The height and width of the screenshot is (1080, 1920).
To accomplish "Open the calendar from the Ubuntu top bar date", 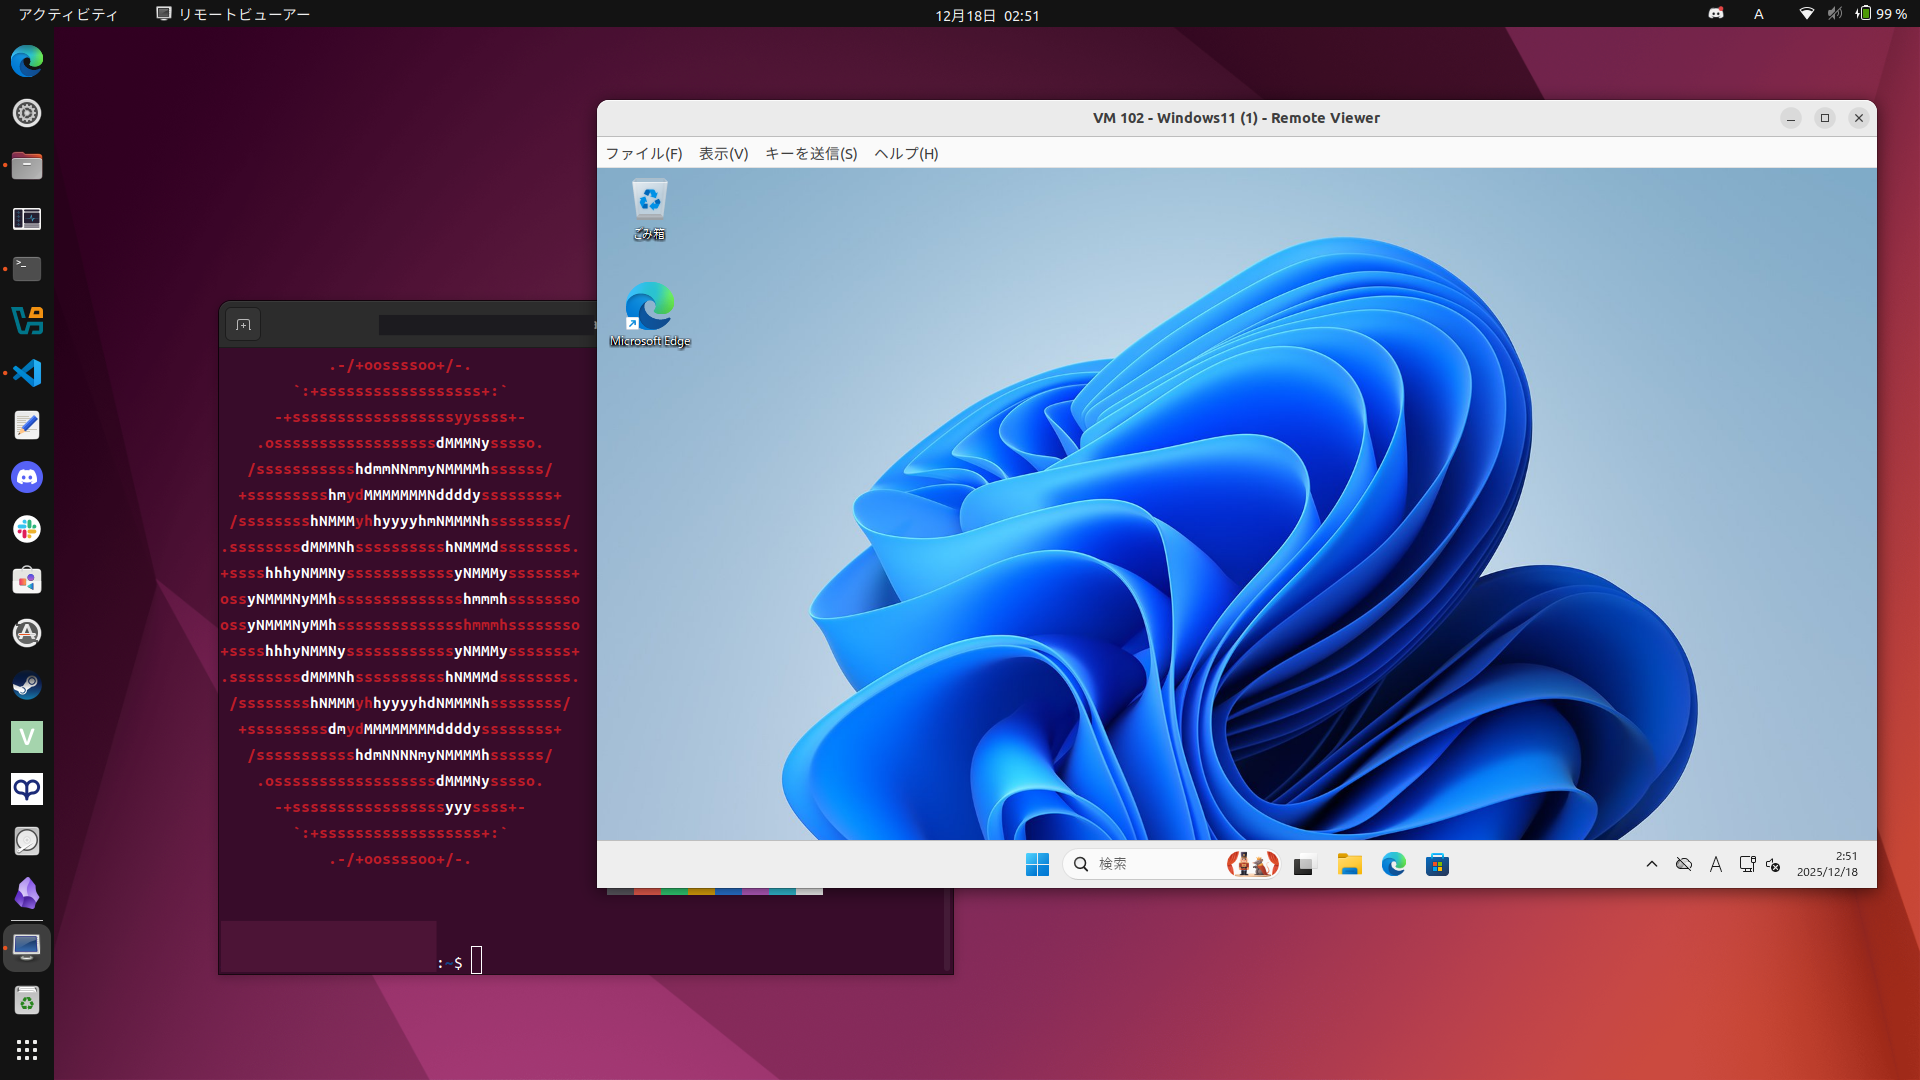I will click(986, 14).
